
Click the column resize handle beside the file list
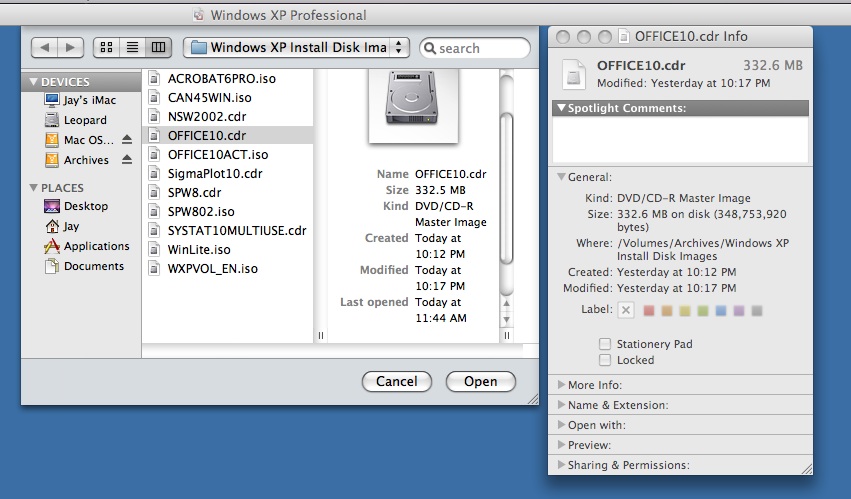pyautogui.click(x=321, y=336)
